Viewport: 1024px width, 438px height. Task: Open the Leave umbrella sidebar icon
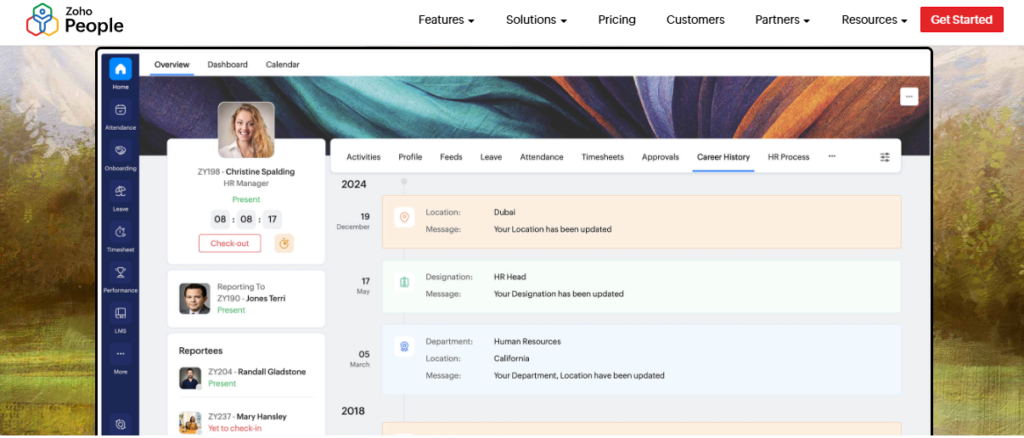pos(120,191)
